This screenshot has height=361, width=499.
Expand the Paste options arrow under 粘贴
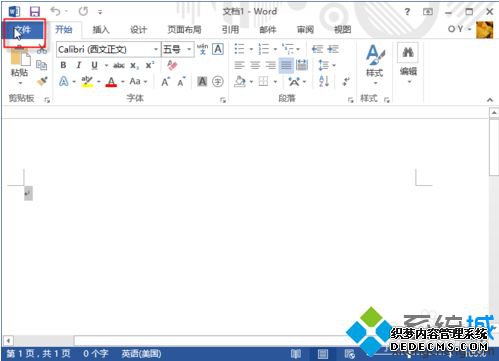[x=20, y=83]
